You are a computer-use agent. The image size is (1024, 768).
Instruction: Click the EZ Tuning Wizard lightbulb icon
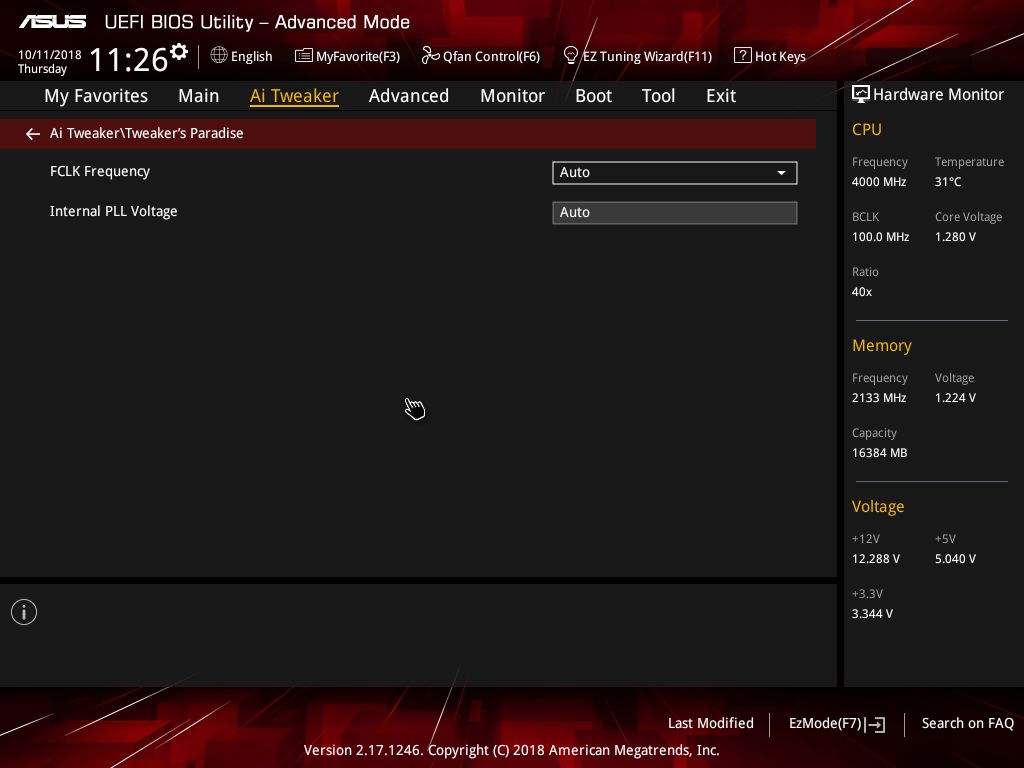point(571,56)
